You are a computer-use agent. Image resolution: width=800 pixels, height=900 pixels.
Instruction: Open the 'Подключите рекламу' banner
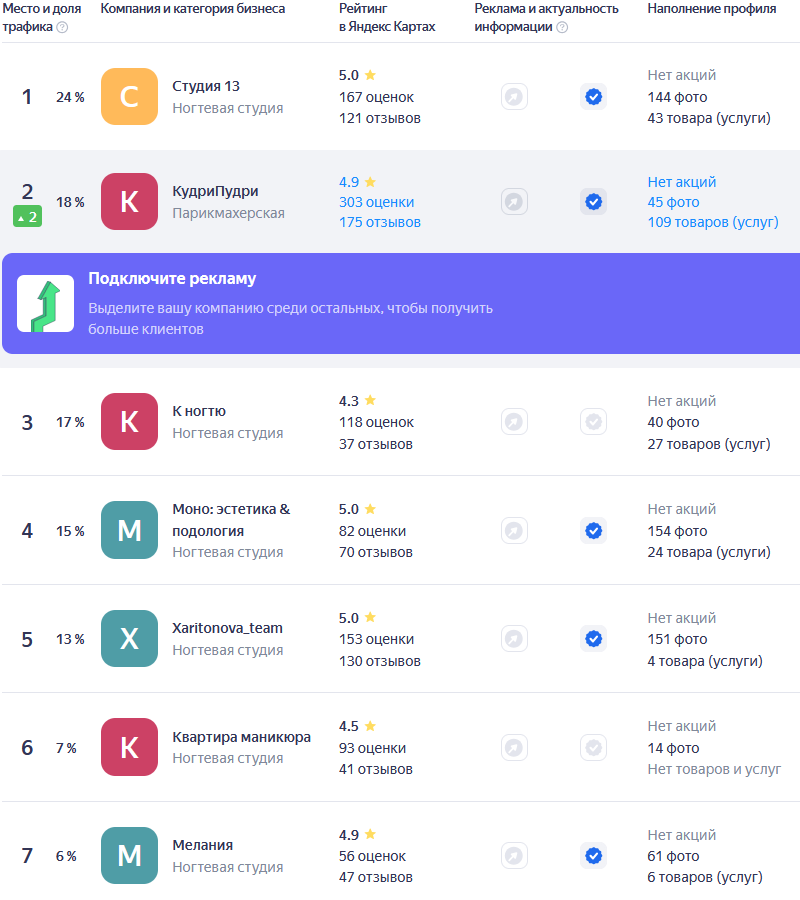(172, 279)
